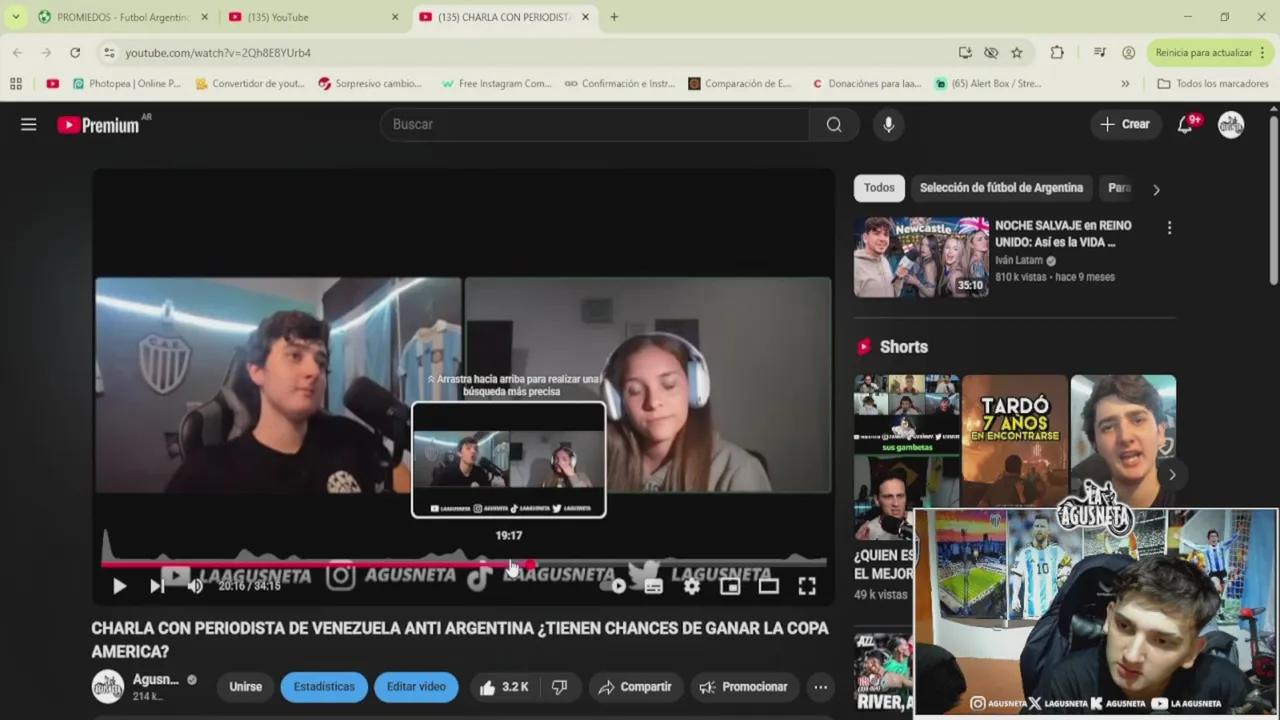This screenshot has height=720, width=1280.
Task: View site information icon in address bar
Action: pos(109,53)
